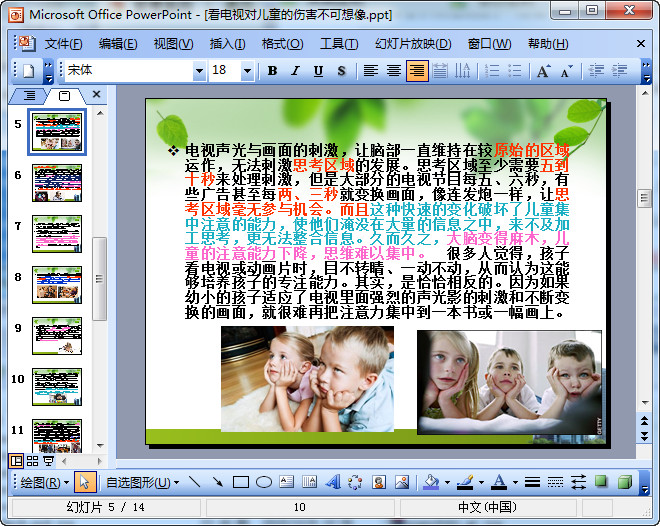Open the 文件(F) menu
The image size is (660, 526).
click(64, 44)
